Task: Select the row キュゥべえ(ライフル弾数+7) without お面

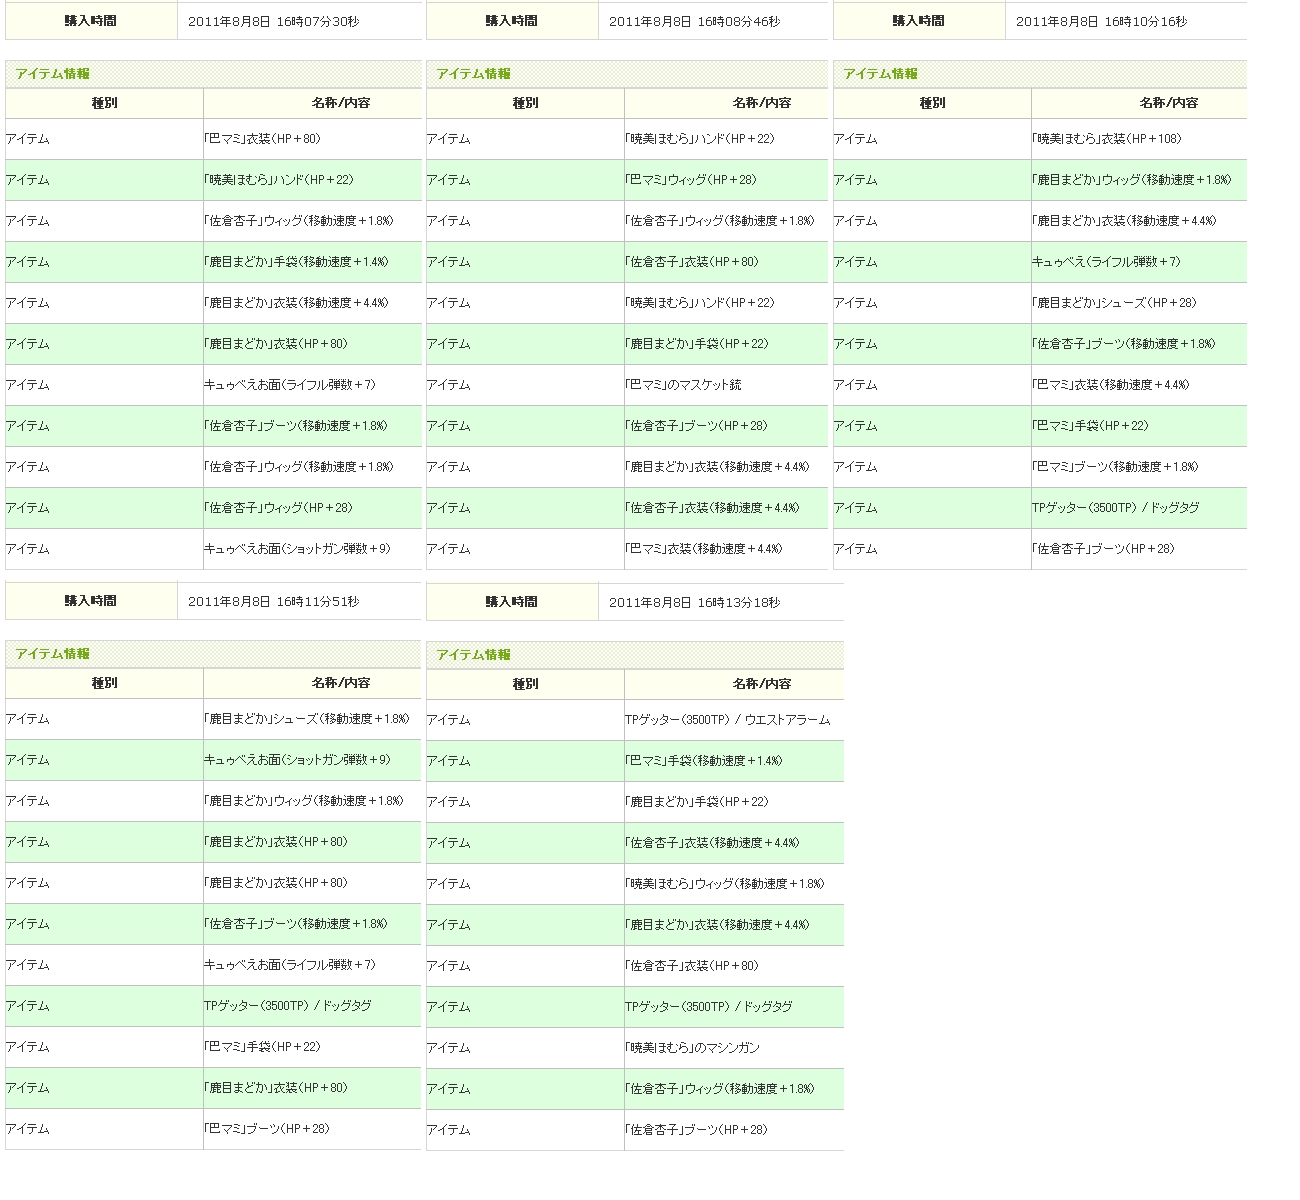Action: (1040, 262)
